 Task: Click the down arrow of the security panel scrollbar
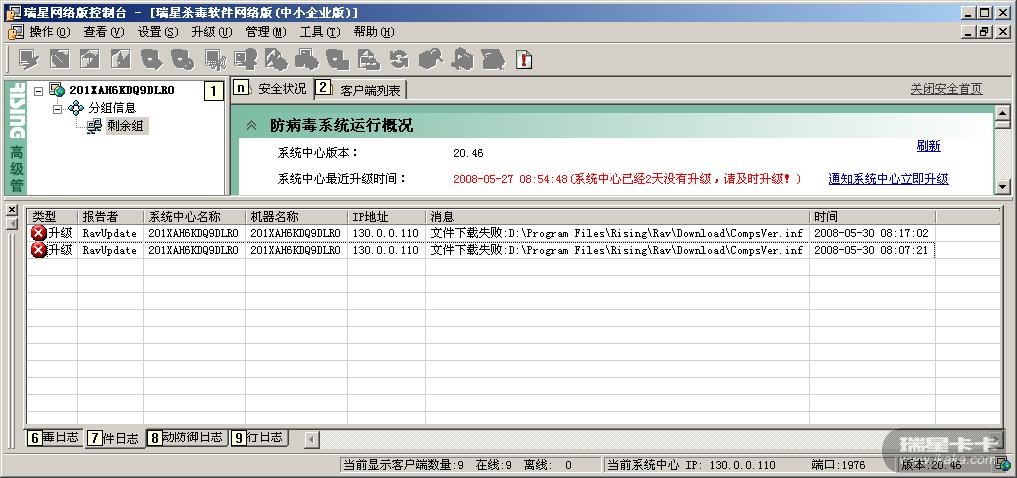[x=1002, y=186]
